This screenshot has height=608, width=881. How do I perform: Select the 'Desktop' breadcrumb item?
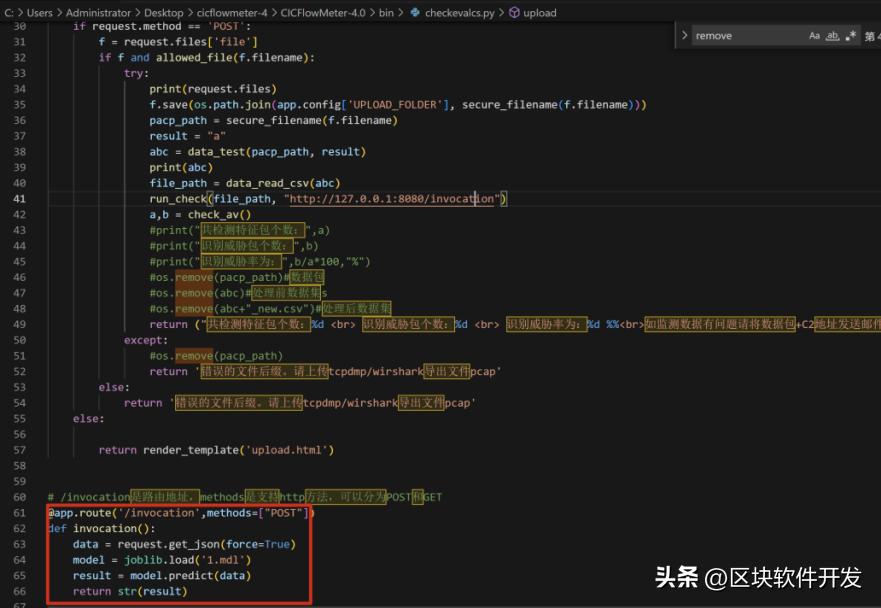[163, 13]
